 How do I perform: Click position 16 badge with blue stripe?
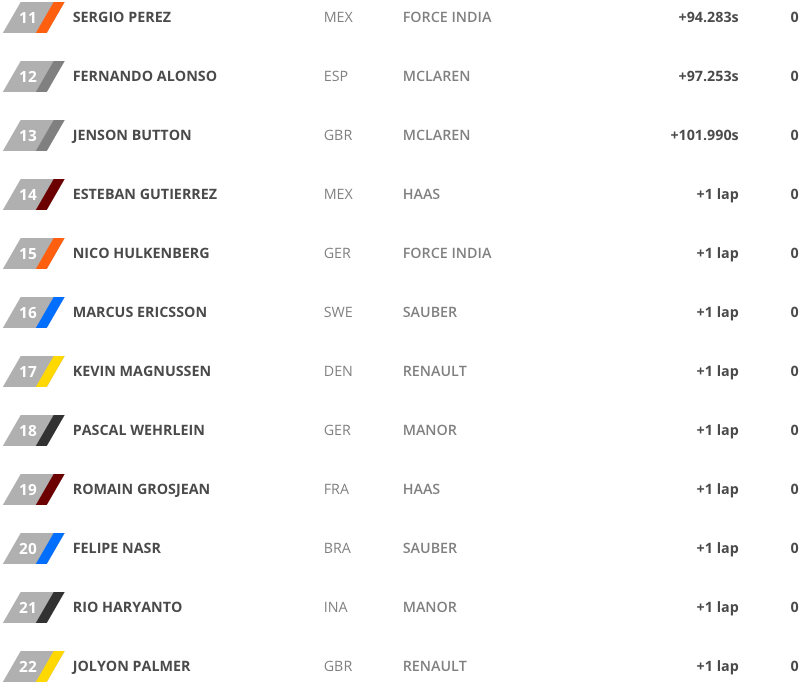point(34,312)
